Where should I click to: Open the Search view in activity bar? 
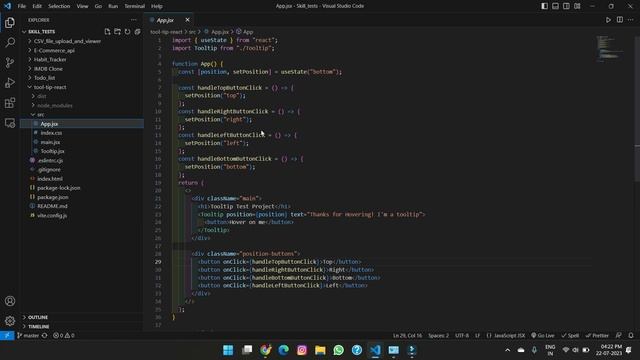(x=10, y=42)
